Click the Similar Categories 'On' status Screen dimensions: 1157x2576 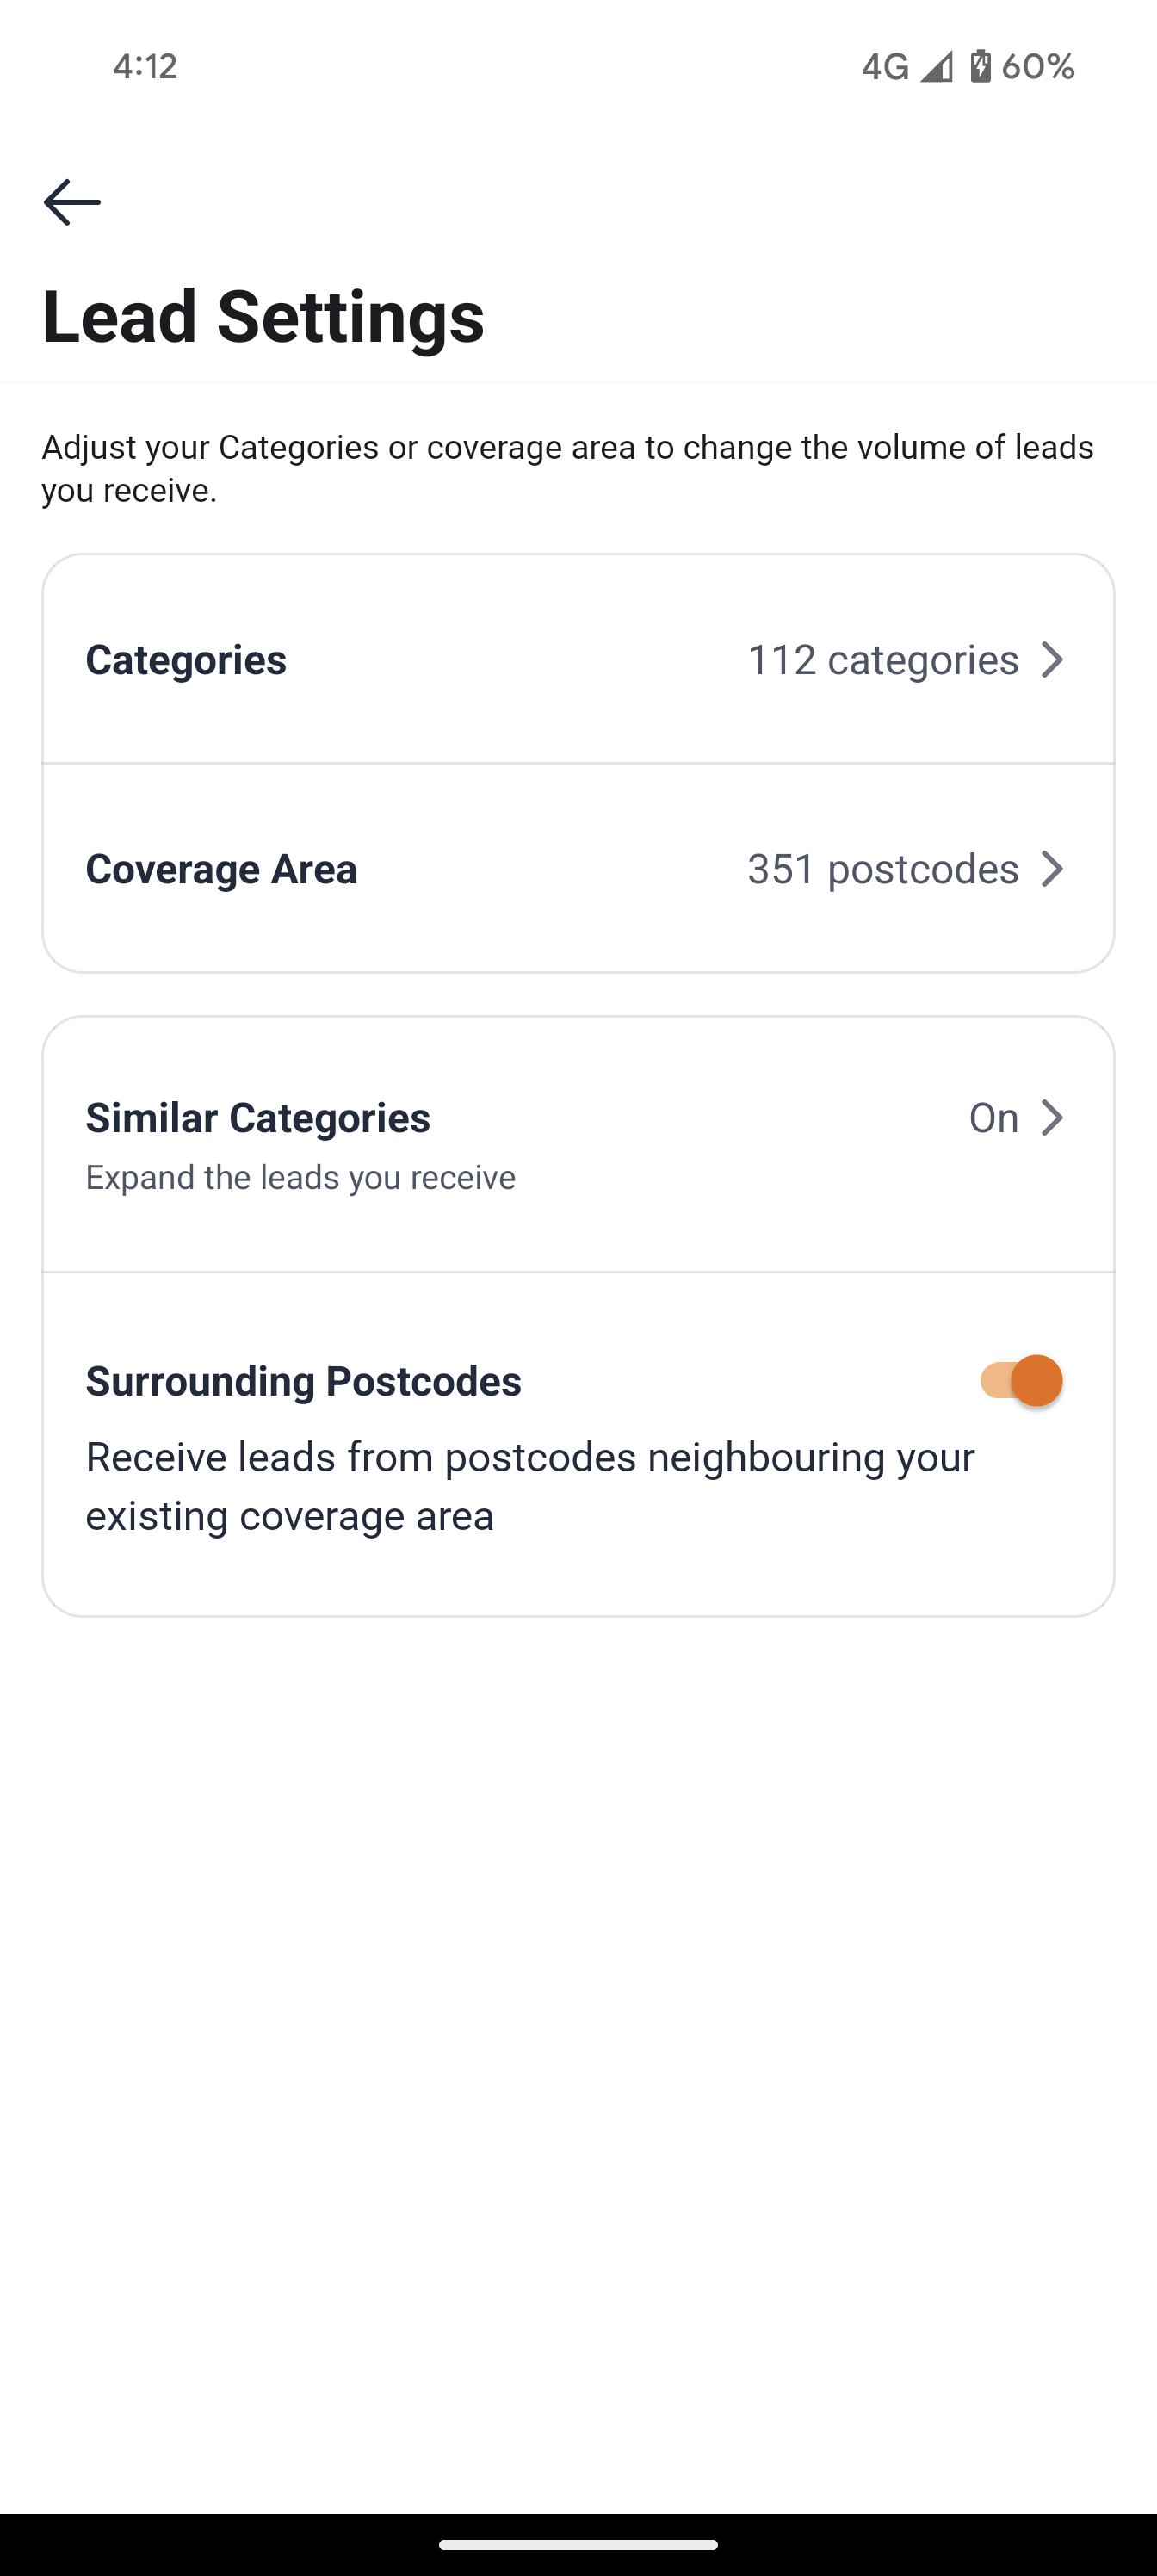pyautogui.click(x=993, y=1118)
